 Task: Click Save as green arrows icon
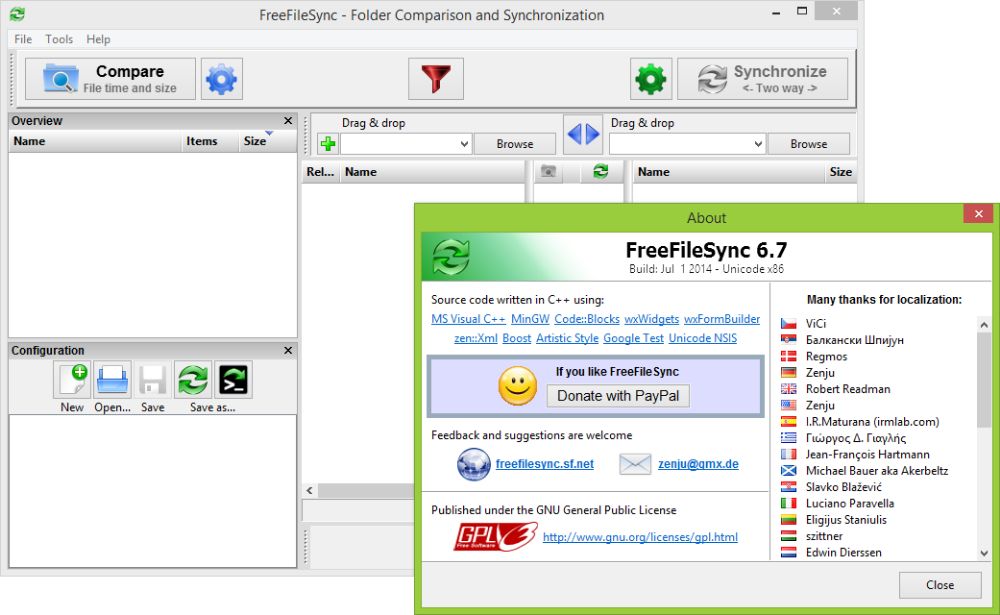coord(193,380)
